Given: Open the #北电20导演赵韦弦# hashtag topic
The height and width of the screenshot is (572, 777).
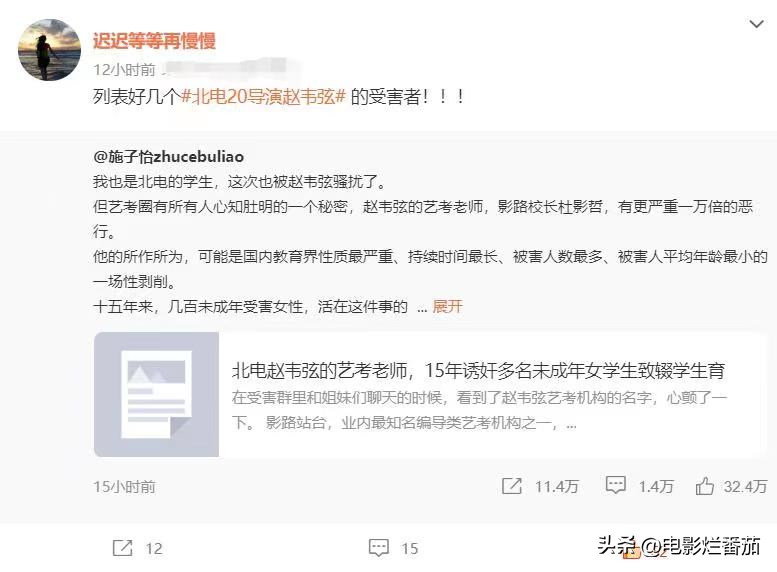Looking at the screenshot, I should [263, 96].
